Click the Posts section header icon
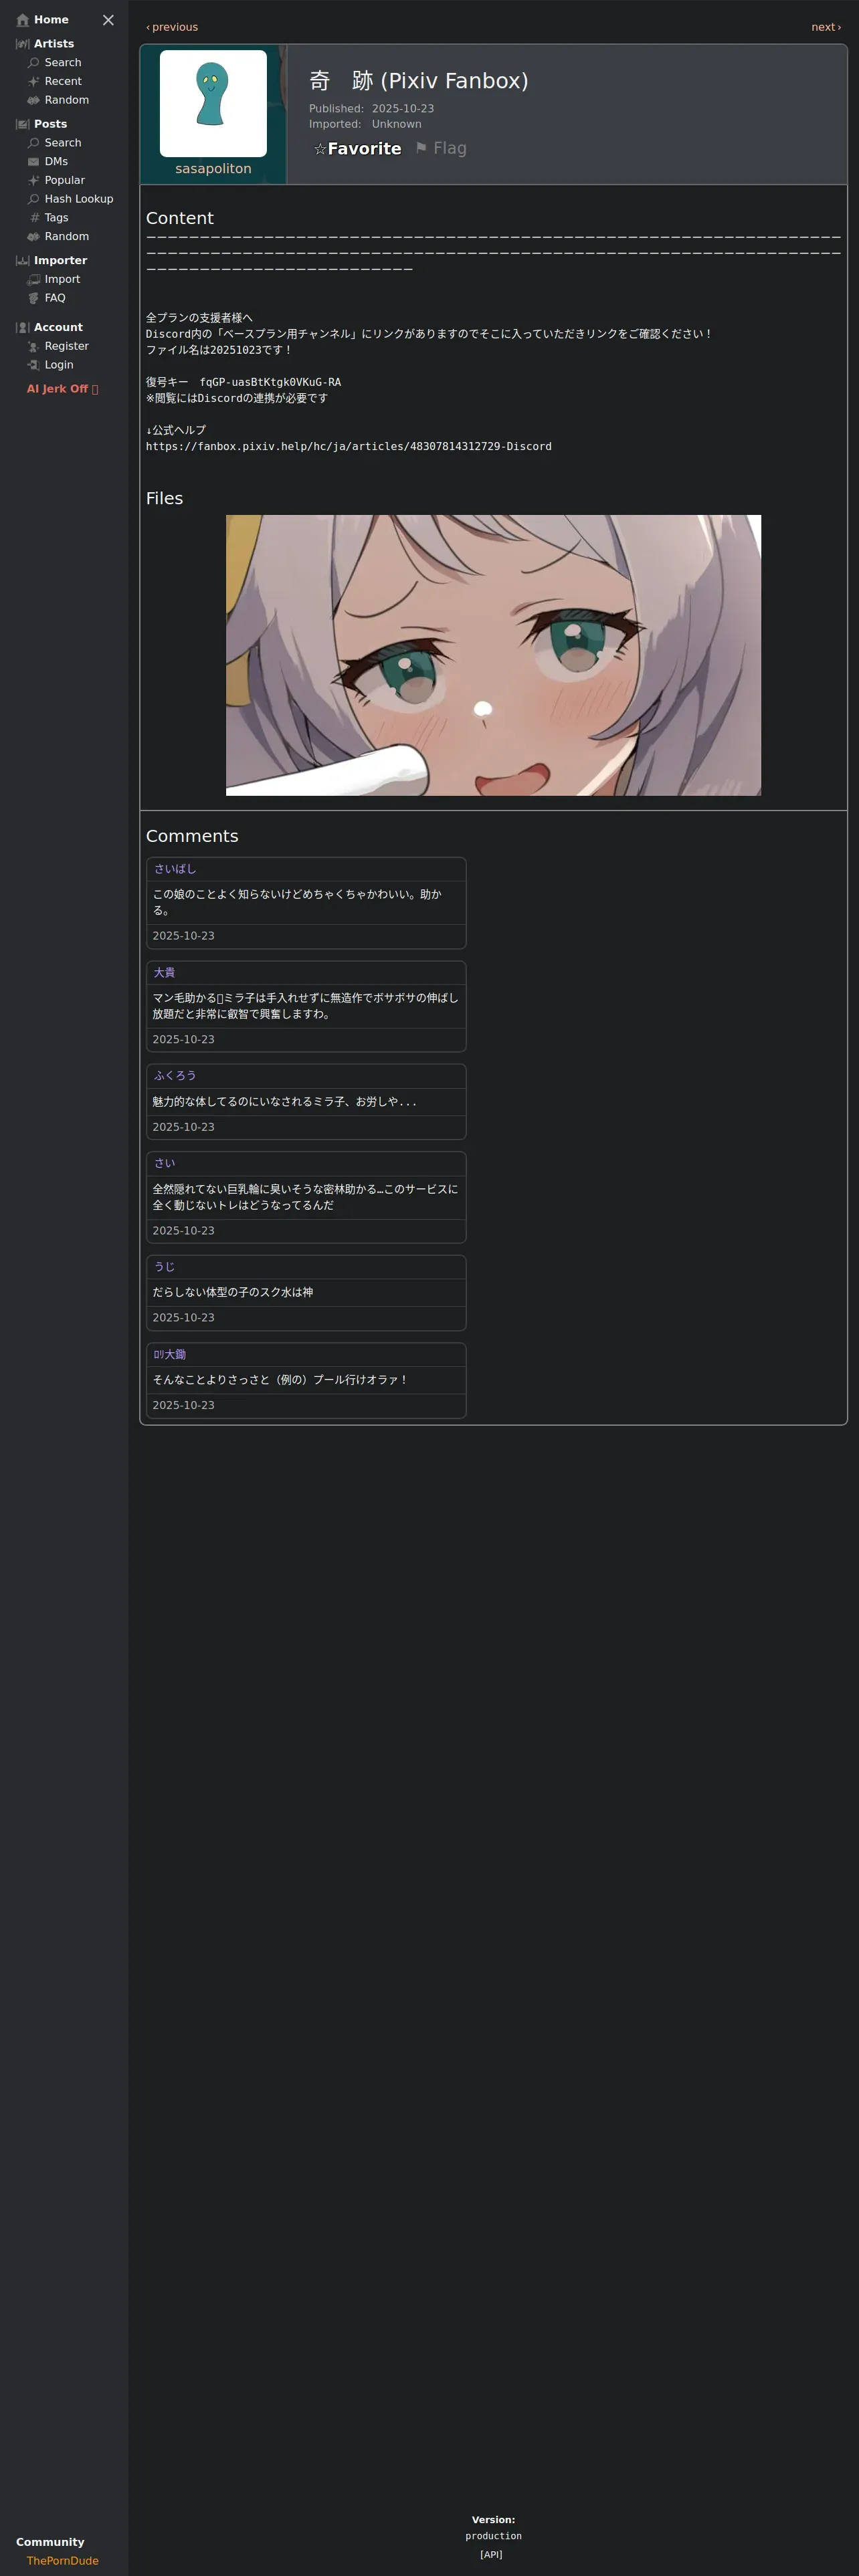Screen dimensions: 859x2576 click(23, 124)
